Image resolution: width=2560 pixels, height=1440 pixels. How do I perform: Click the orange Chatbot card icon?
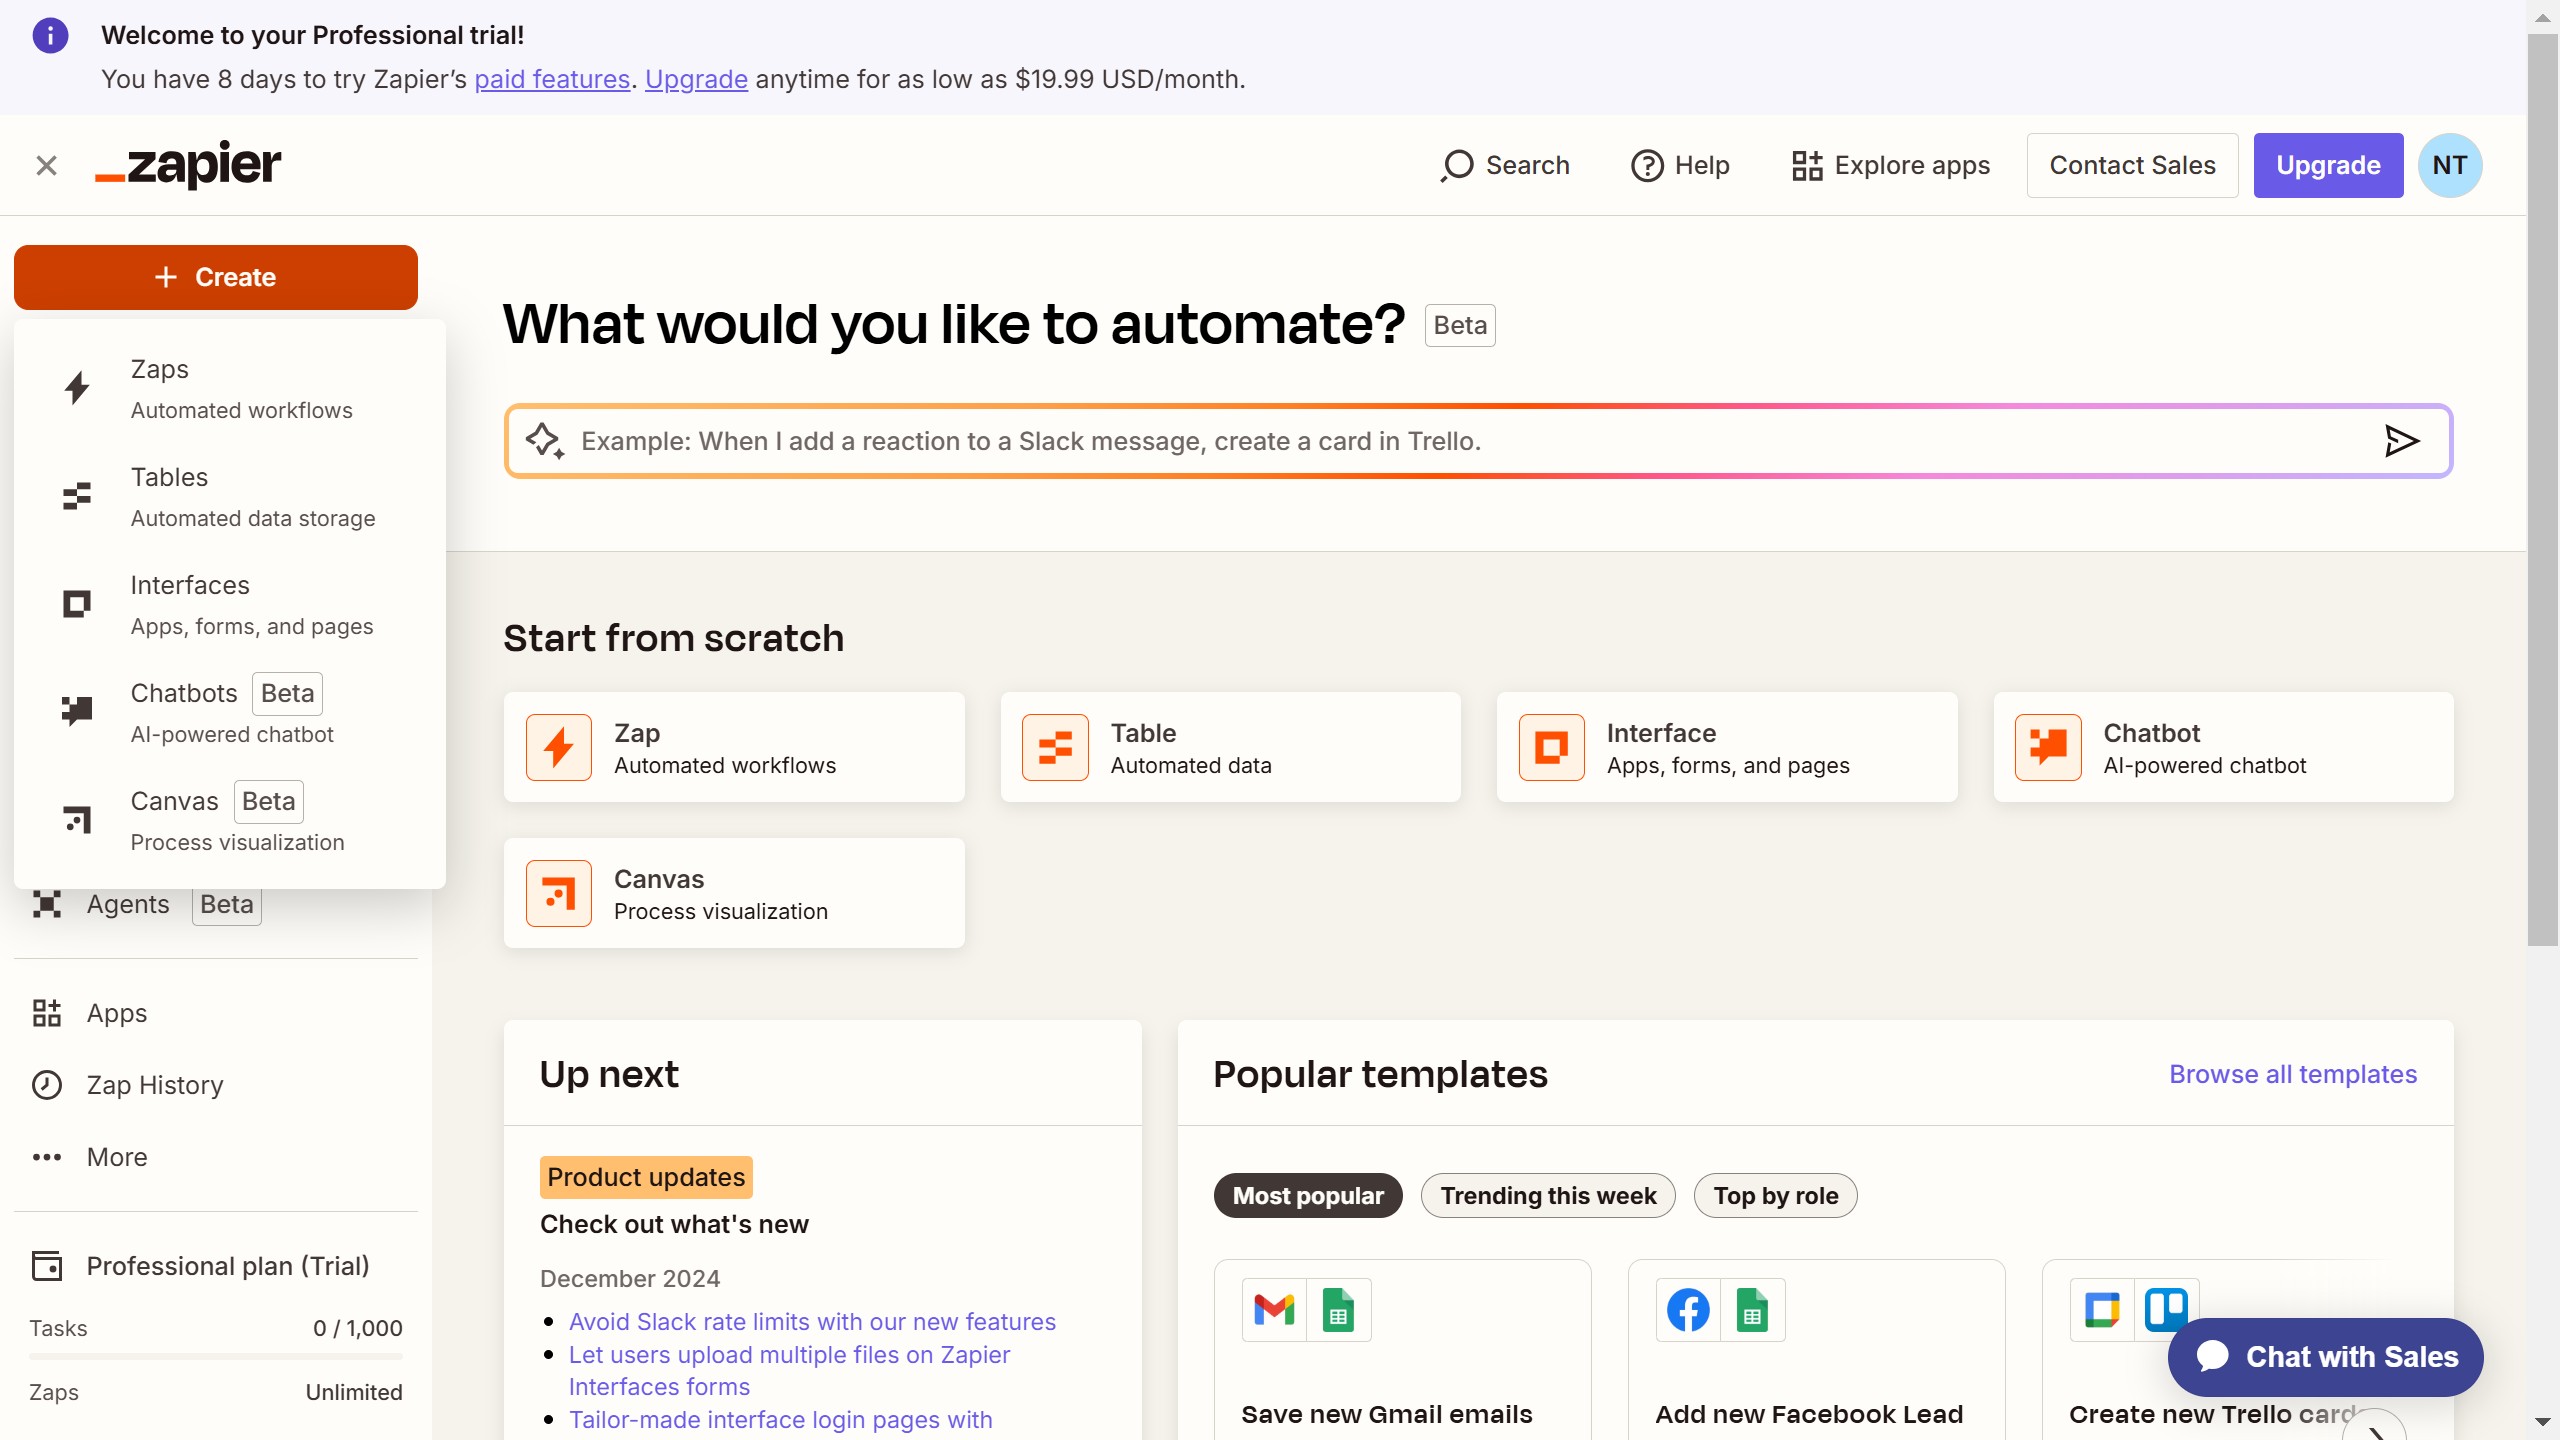(2048, 747)
